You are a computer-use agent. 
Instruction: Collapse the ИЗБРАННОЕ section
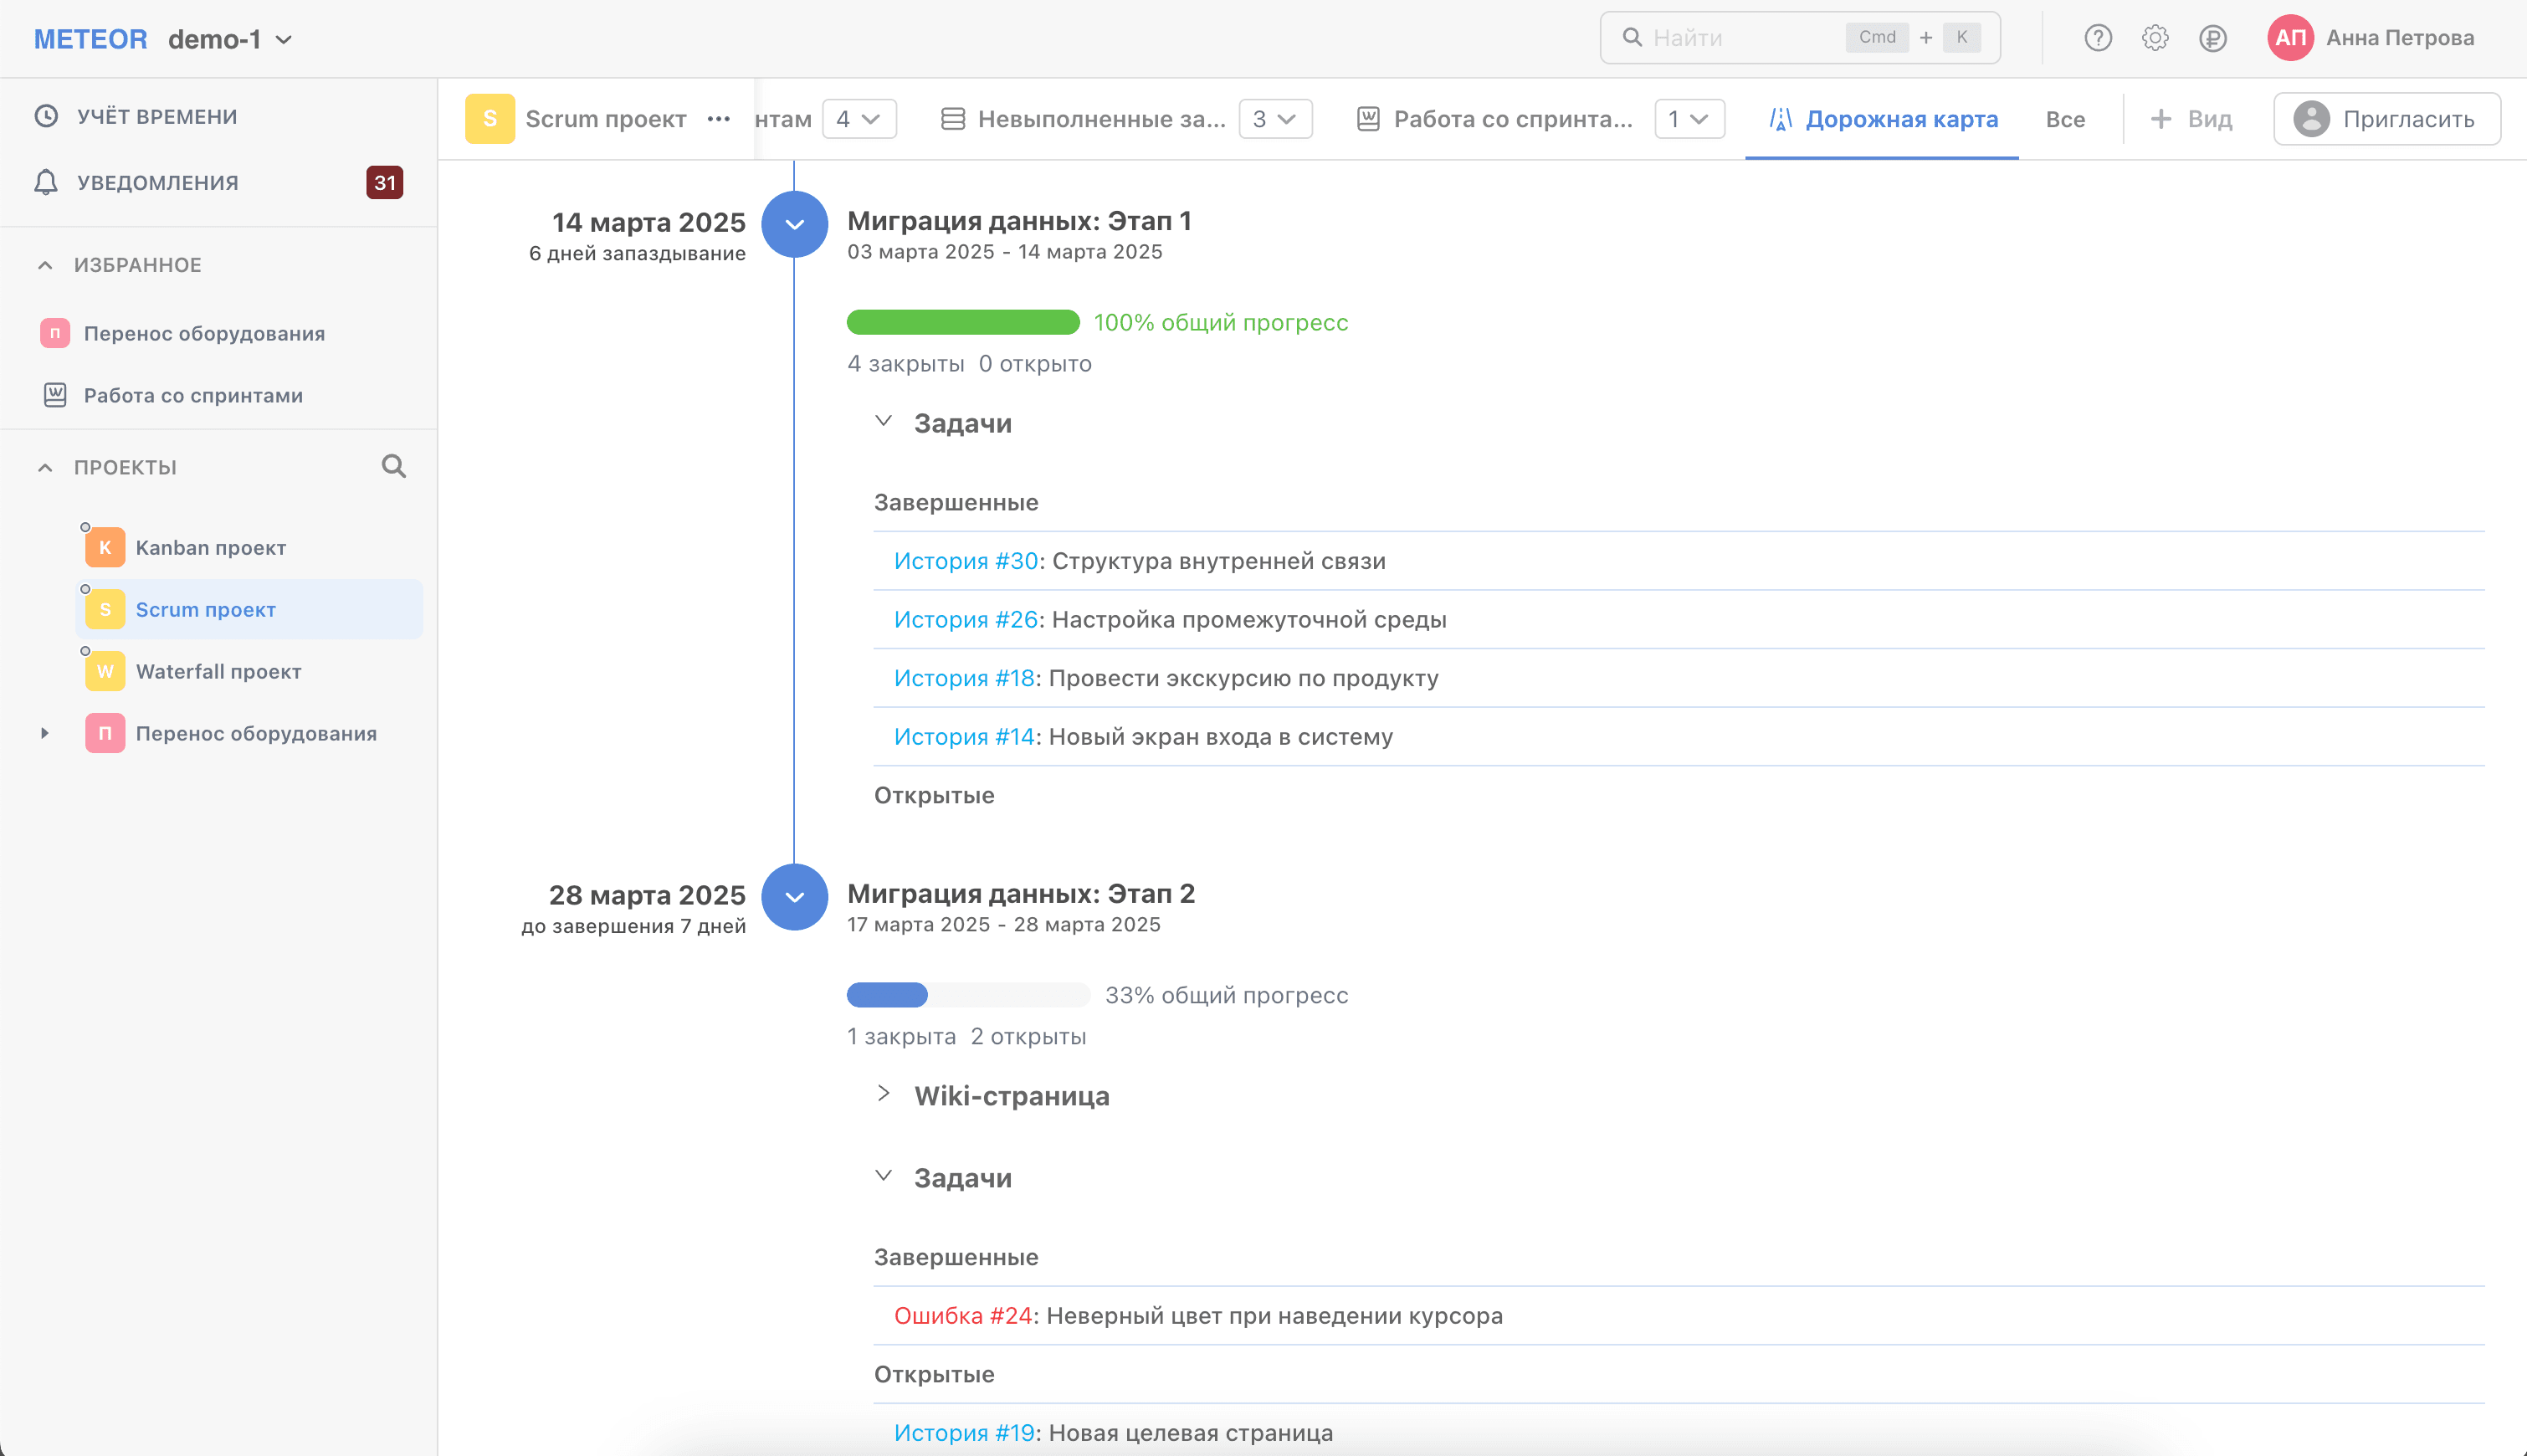pyautogui.click(x=45, y=265)
